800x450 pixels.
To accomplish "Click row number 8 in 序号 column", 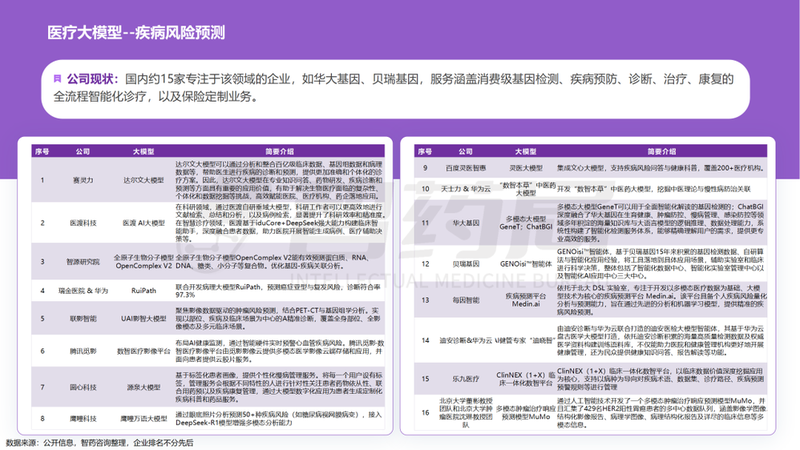I will 42,419.
